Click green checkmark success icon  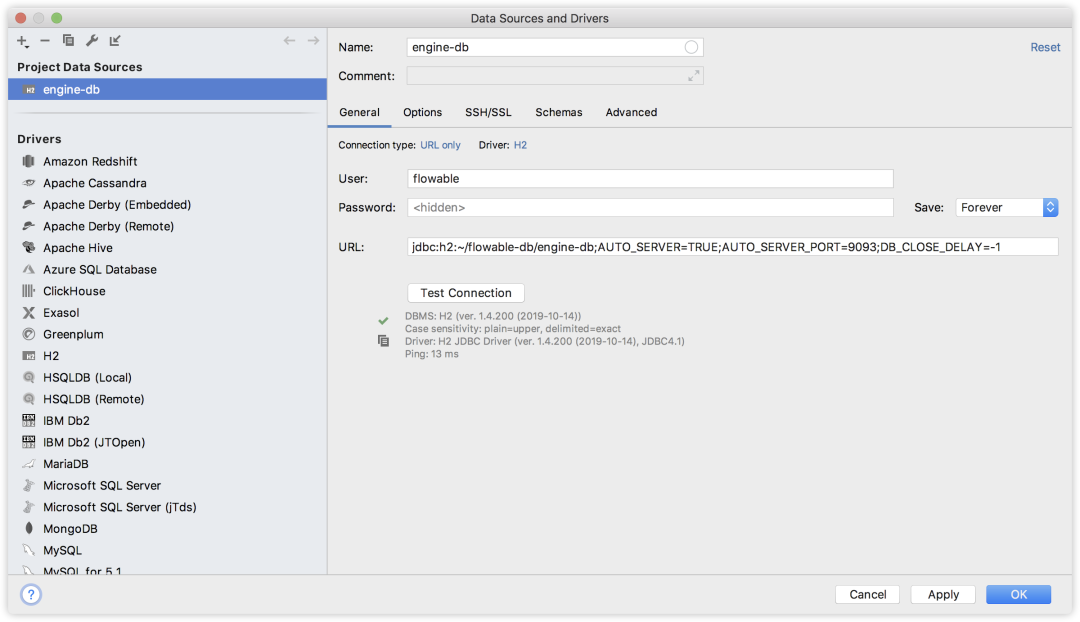tap(383, 320)
